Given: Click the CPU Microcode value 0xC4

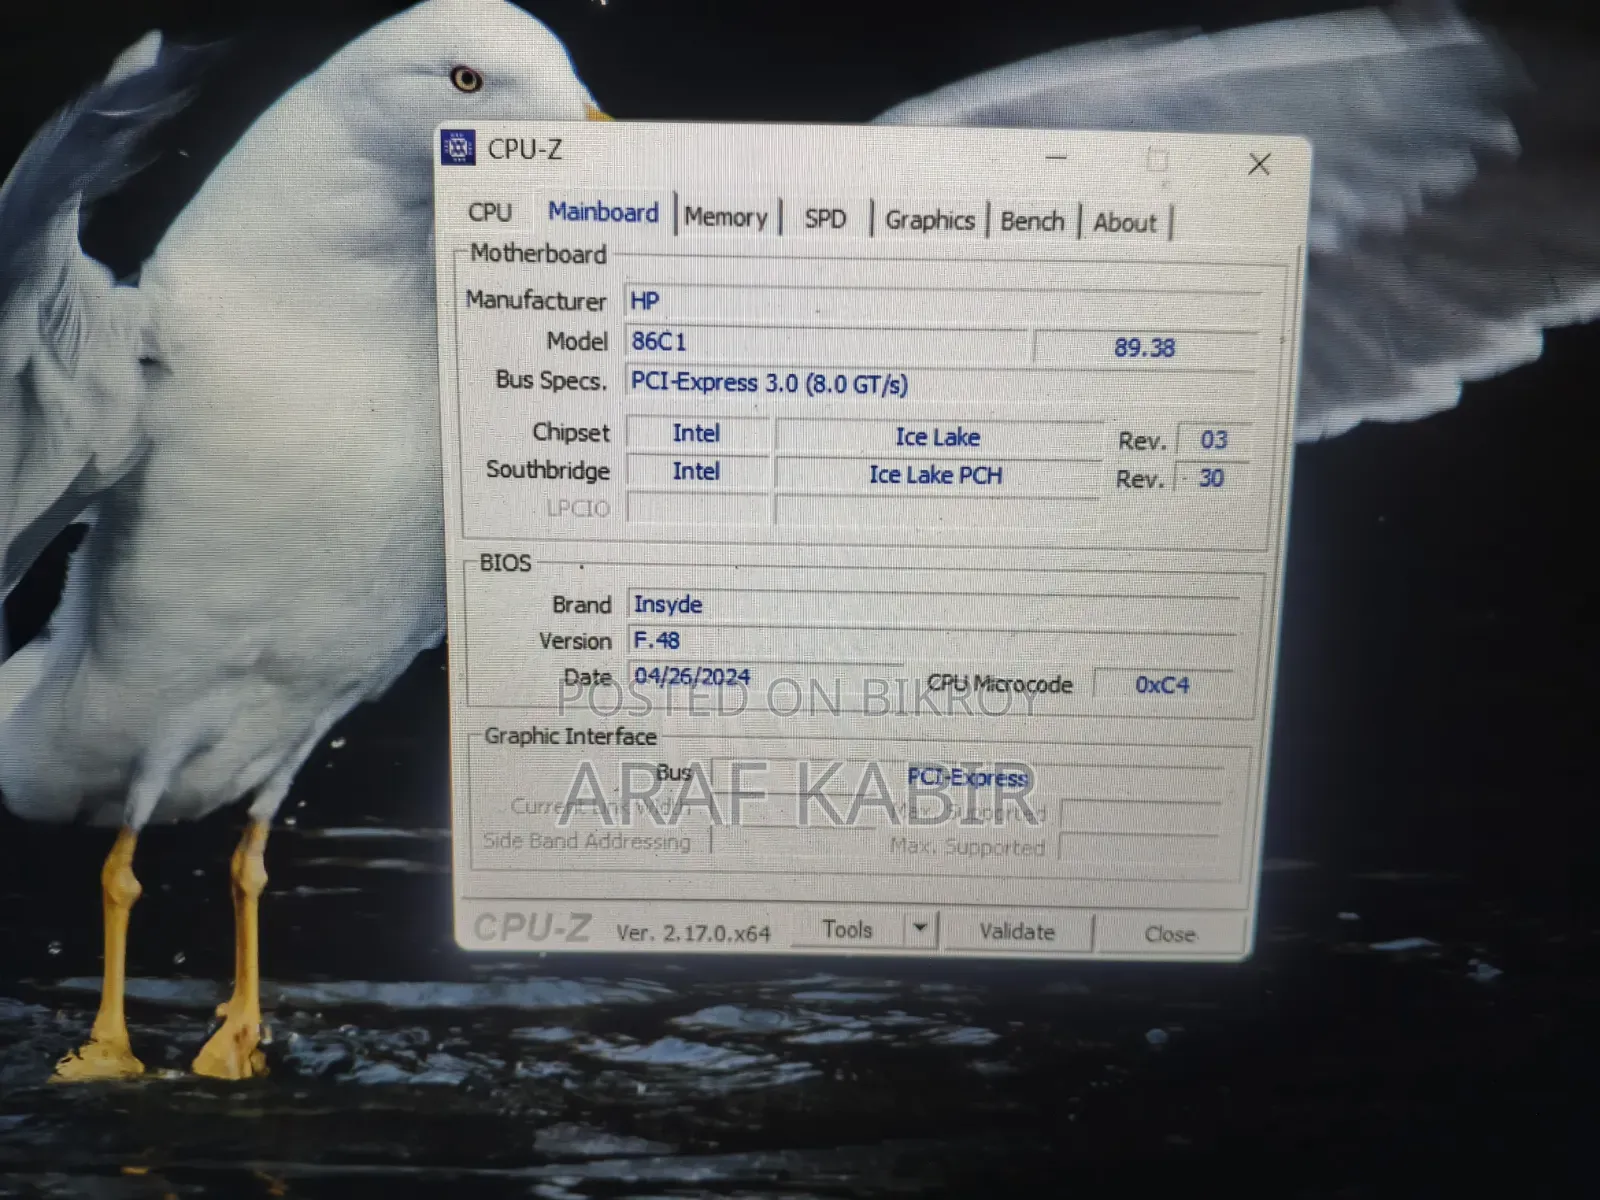Looking at the screenshot, I should coord(1162,685).
